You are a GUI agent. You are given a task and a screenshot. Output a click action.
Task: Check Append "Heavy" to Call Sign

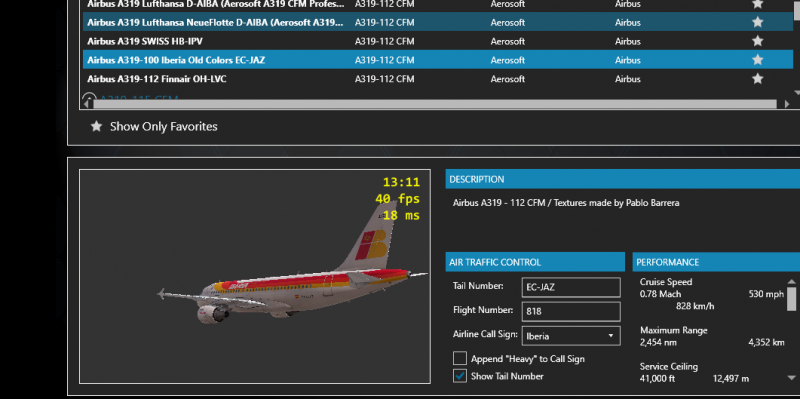click(x=460, y=358)
